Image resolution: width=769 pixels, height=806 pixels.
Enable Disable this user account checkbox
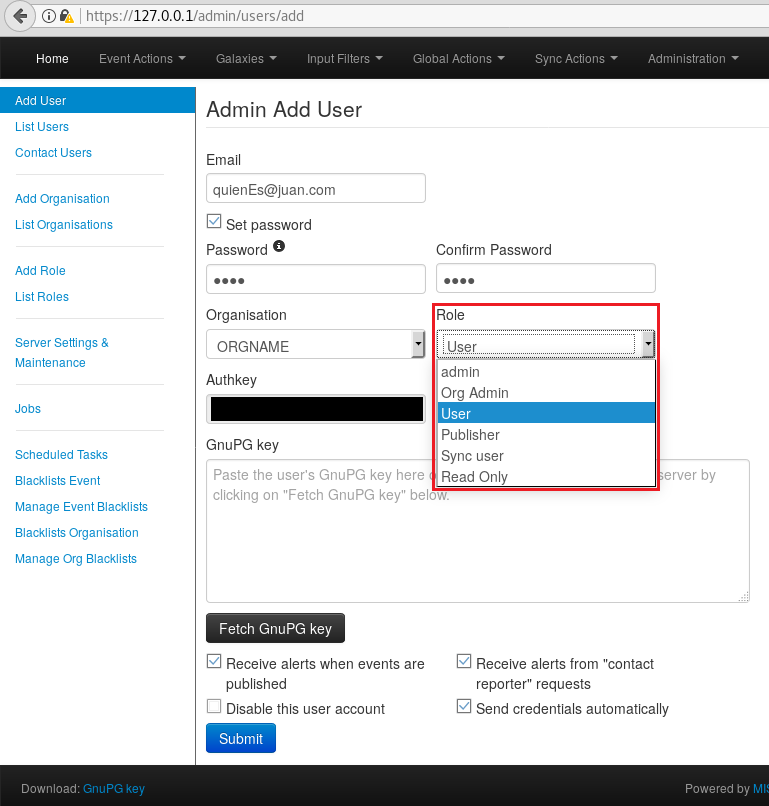click(214, 707)
